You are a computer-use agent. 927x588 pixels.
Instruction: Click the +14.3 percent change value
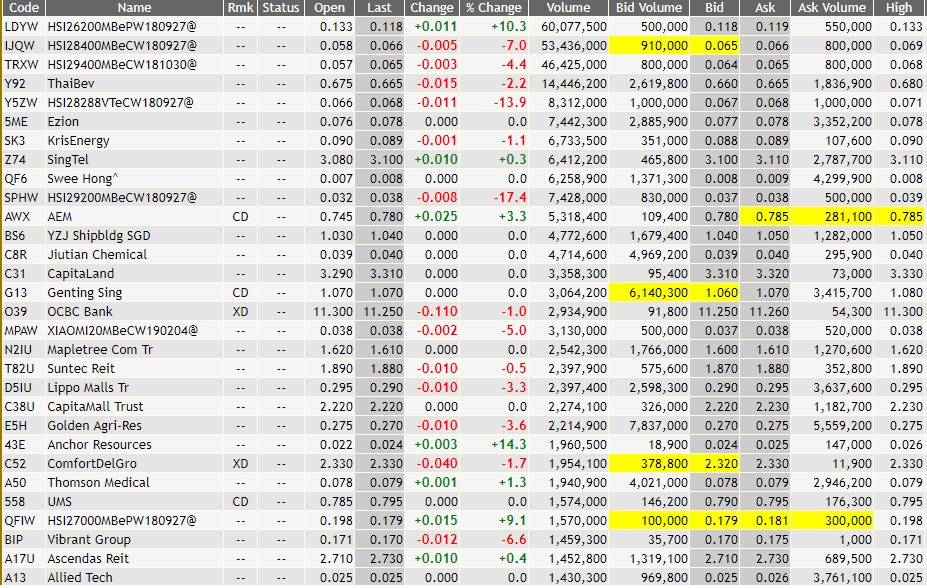point(508,444)
